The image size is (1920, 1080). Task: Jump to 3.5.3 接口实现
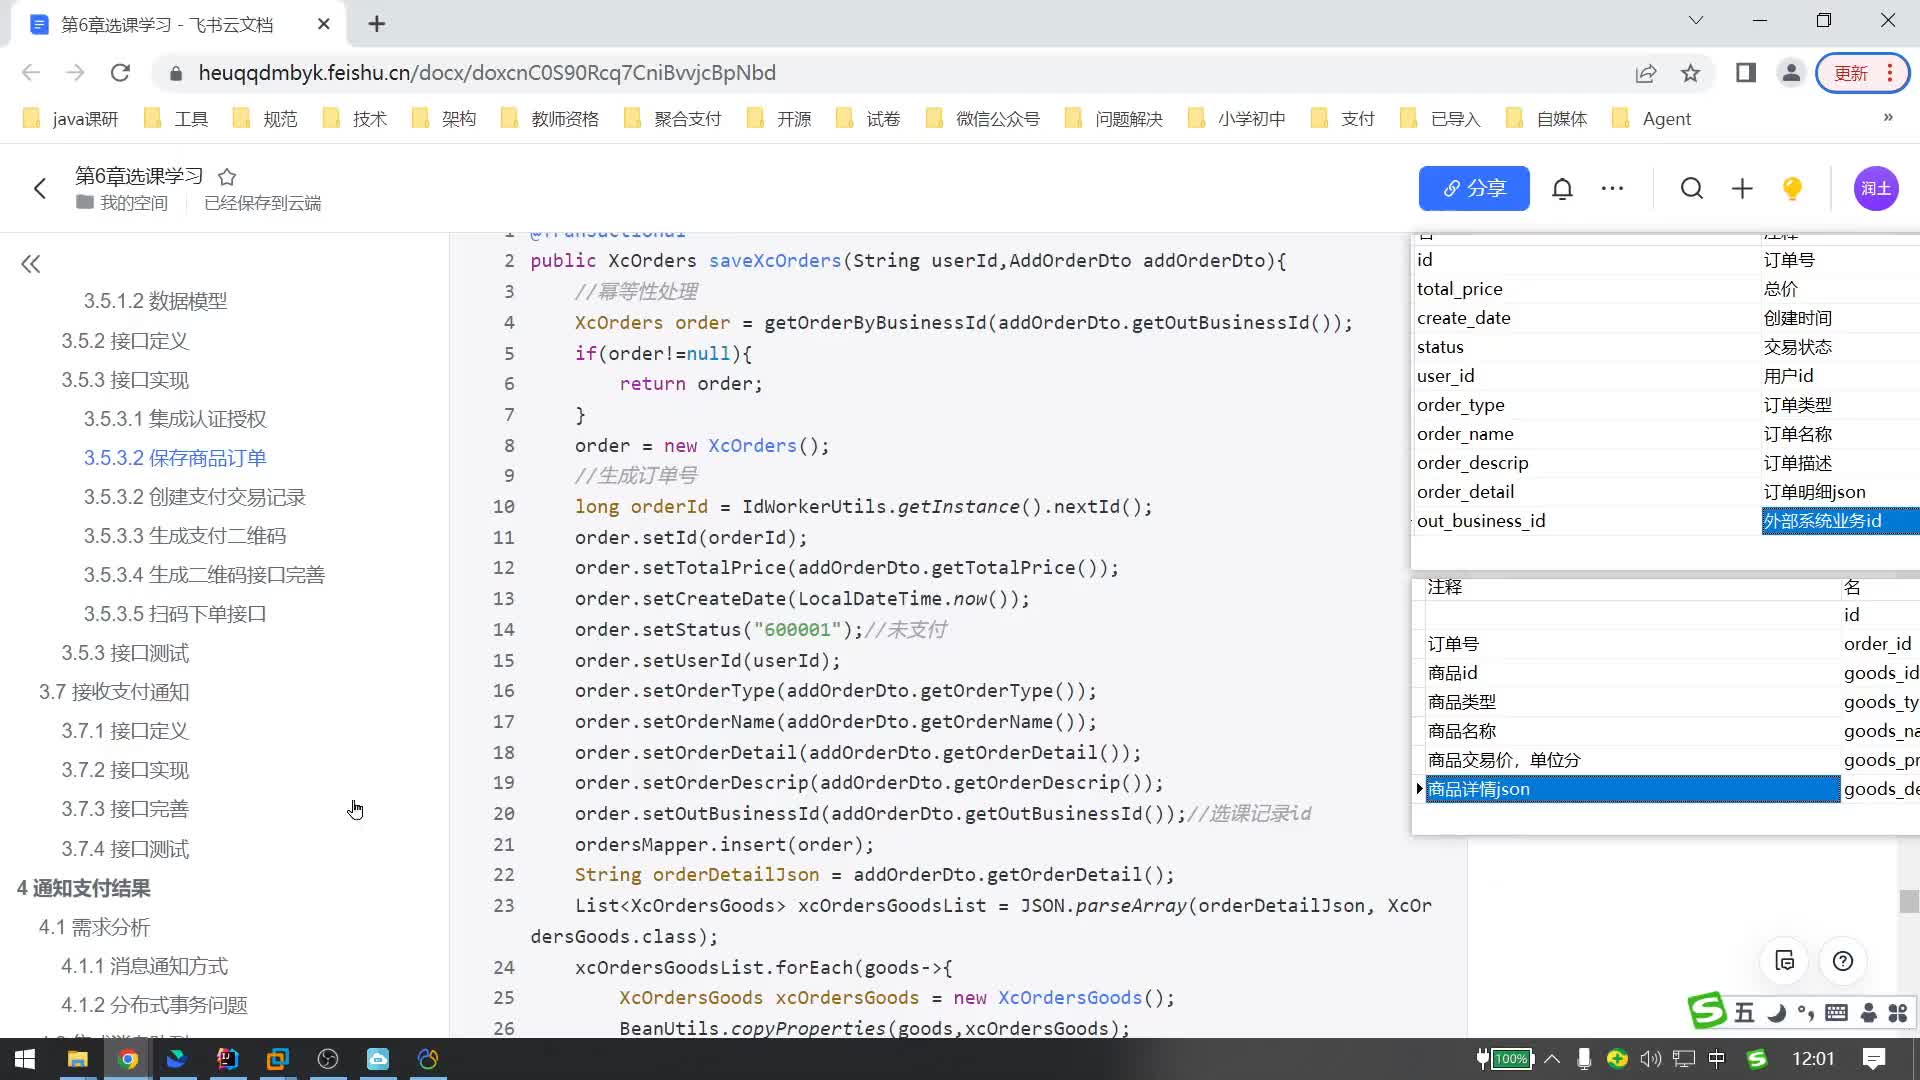(x=125, y=380)
